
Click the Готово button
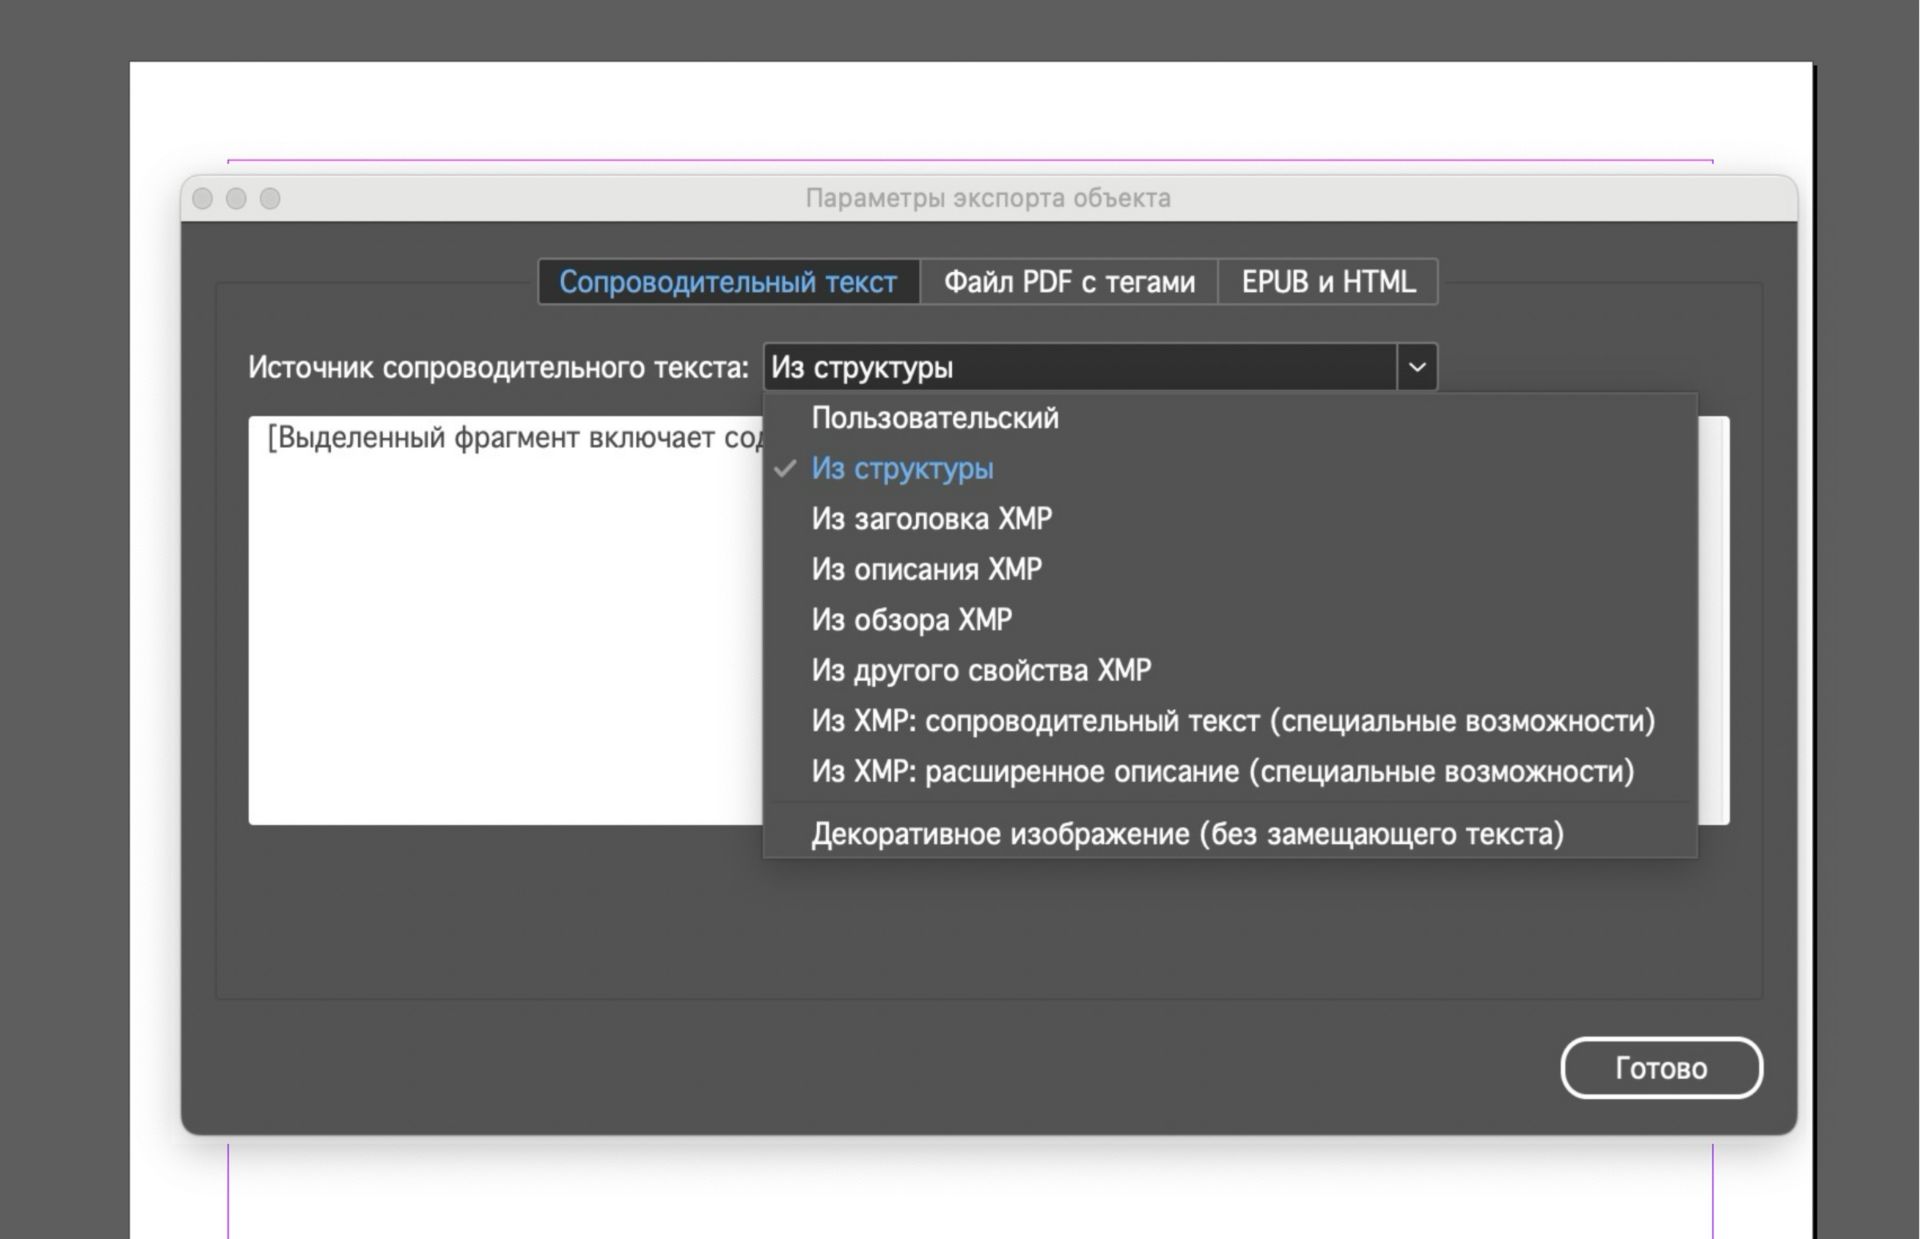pyautogui.click(x=1660, y=1068)
